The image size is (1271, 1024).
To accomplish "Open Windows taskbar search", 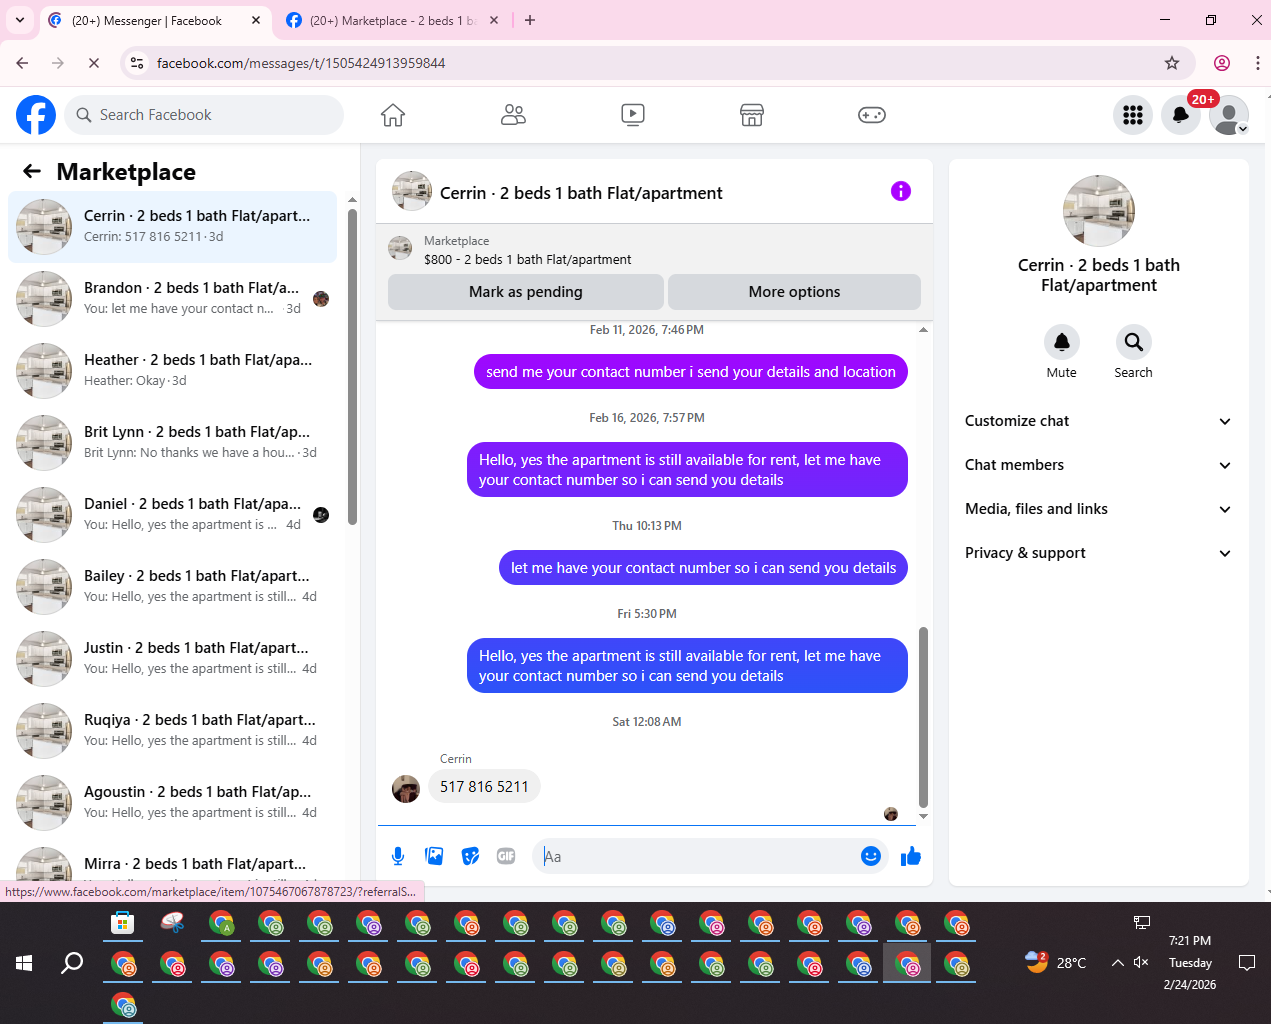I will [72, 963].
